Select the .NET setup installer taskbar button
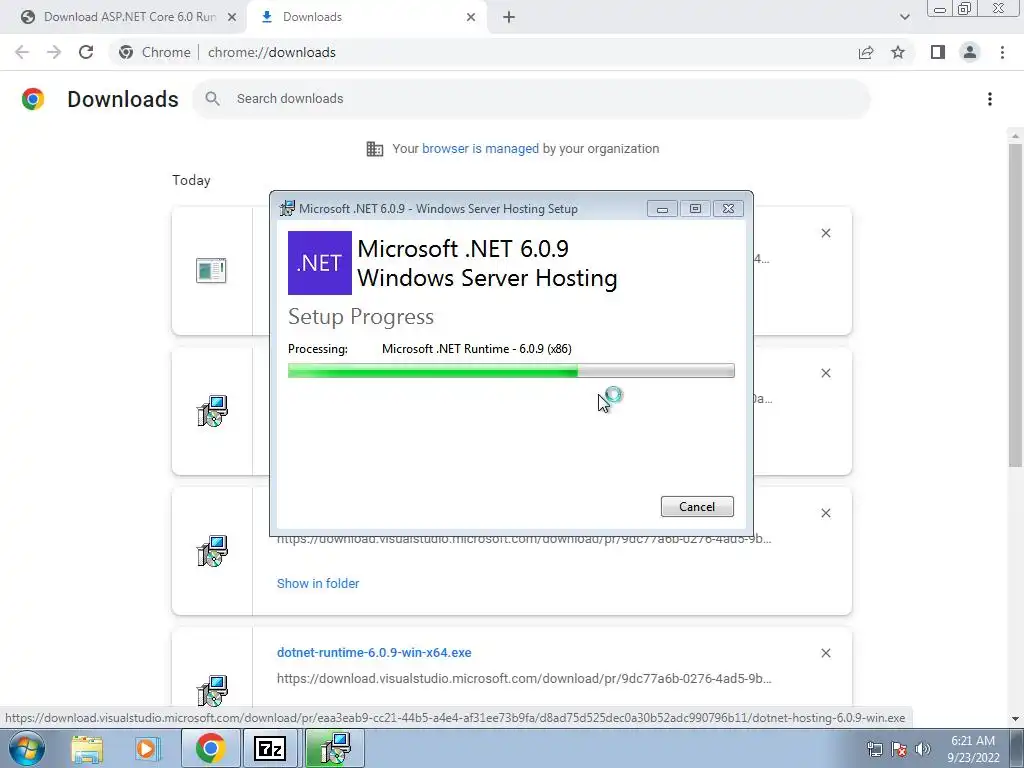Image resolution: width=1024 pixels, height=768 pixels. pos(335,748)
